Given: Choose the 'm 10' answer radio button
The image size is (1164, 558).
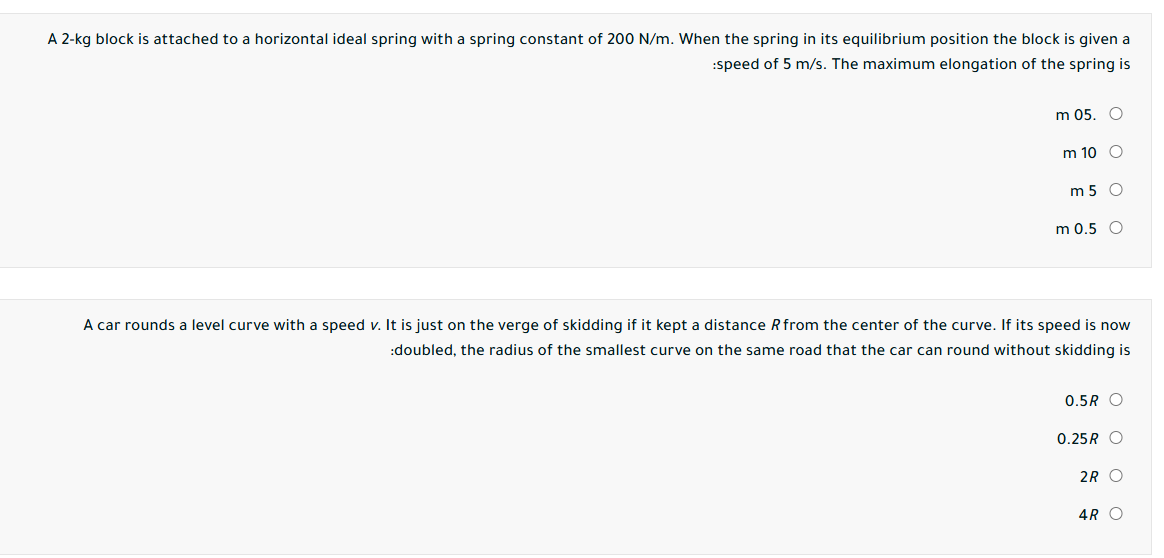Looking at the screenshot, I should pos(1116,153).
